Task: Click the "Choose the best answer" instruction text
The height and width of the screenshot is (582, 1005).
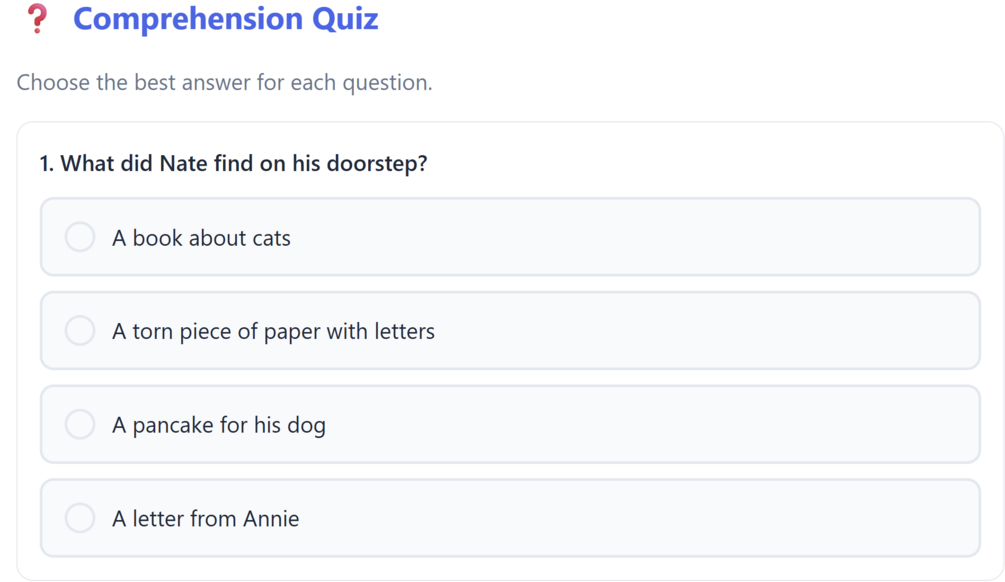Action: tap(224, 82)
